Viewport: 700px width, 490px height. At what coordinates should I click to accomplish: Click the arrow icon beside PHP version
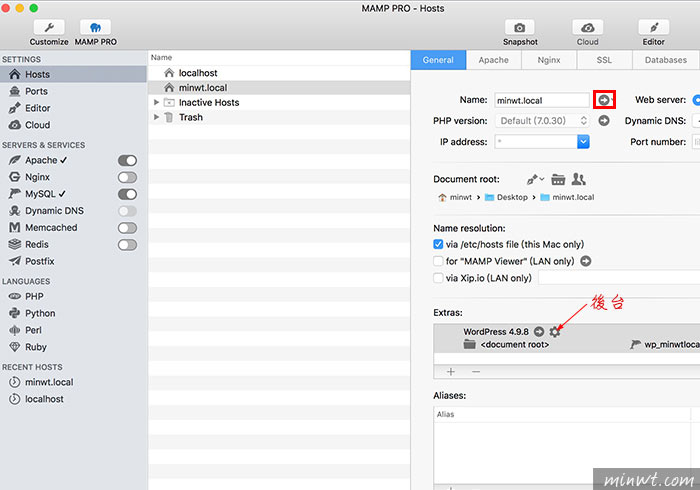(604, 120)
